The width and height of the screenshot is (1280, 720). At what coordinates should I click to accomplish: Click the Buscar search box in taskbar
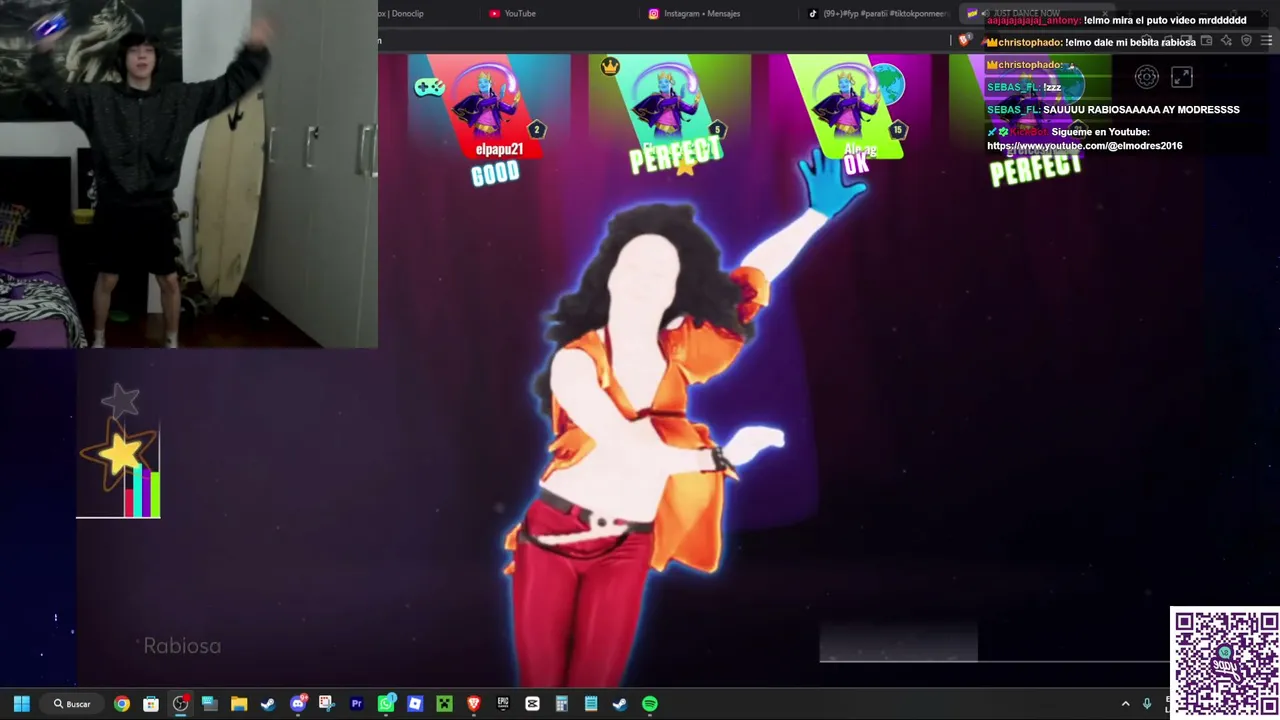(72, 704)
